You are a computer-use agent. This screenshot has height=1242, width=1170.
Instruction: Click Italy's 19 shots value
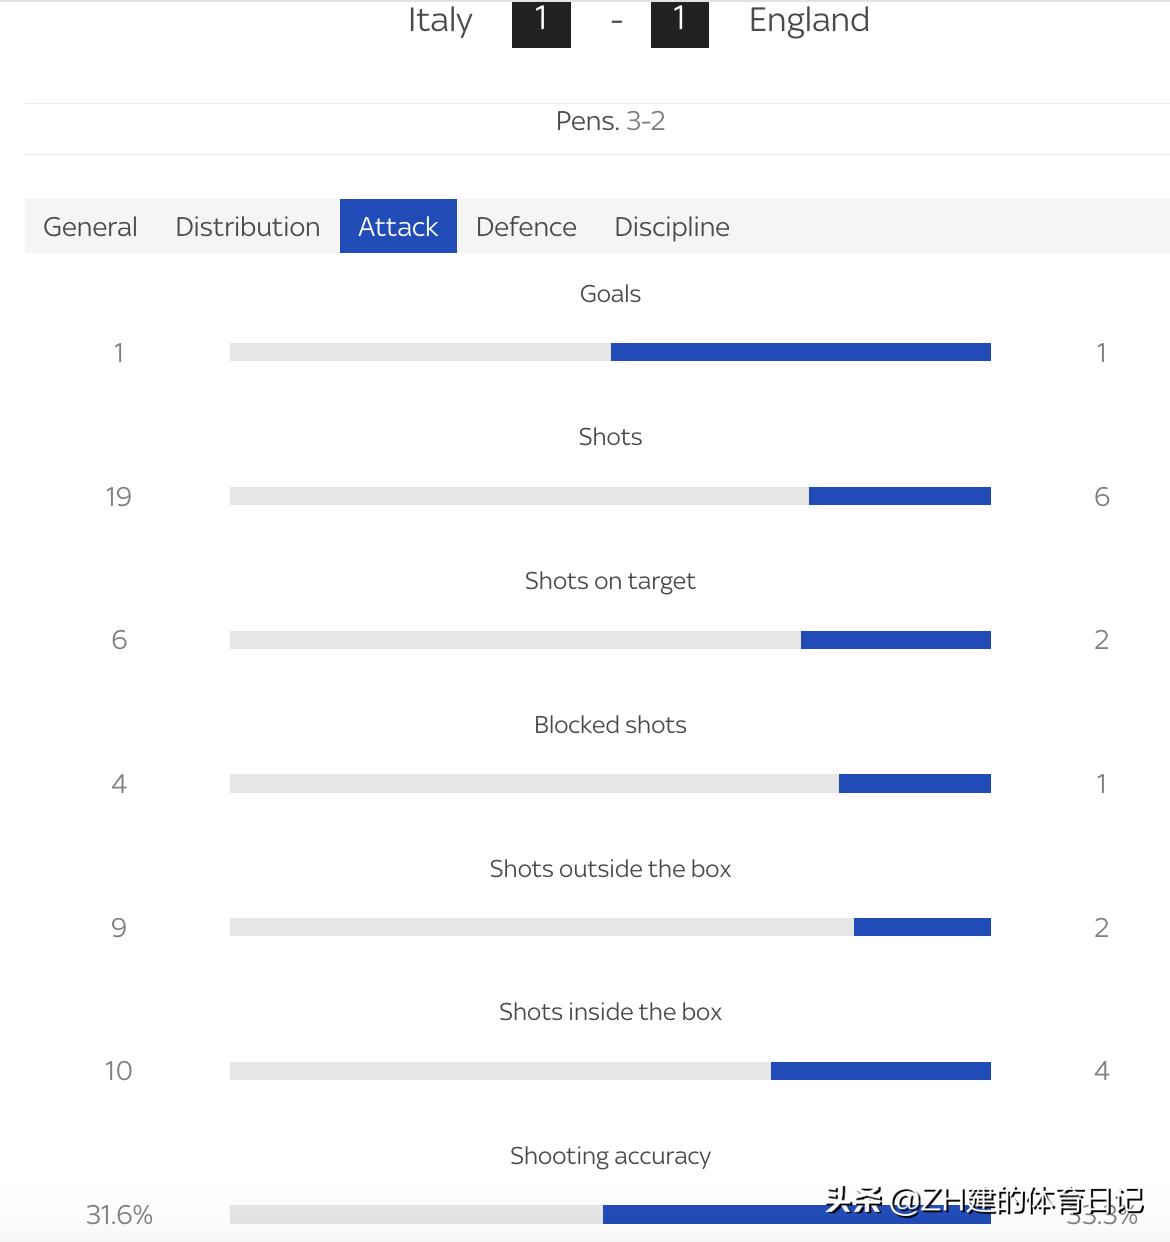pos(118,497)
